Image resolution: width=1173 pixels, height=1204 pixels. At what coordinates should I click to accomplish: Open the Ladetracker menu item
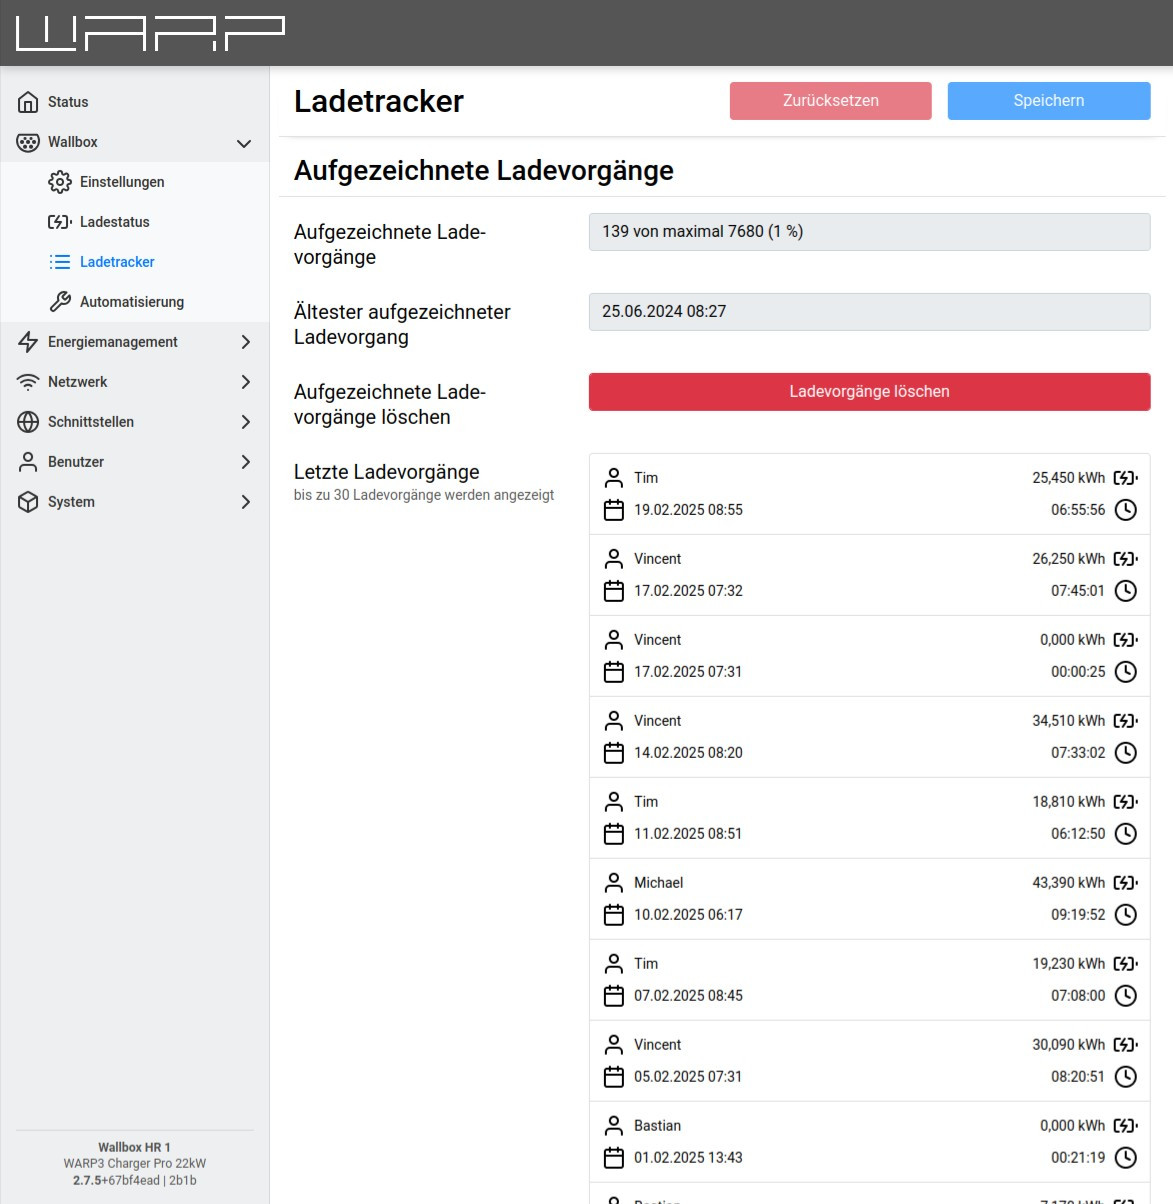[117, 262]
